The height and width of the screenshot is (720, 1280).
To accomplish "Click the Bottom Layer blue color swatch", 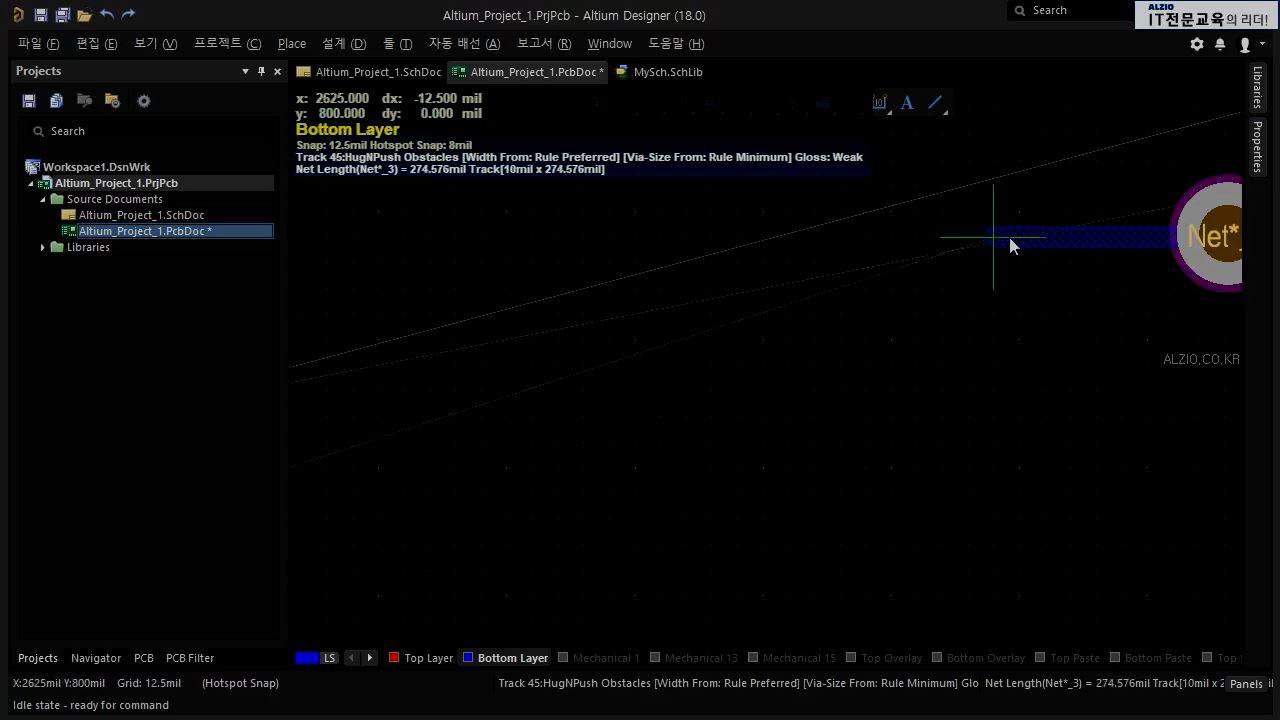I will (467, 657).
